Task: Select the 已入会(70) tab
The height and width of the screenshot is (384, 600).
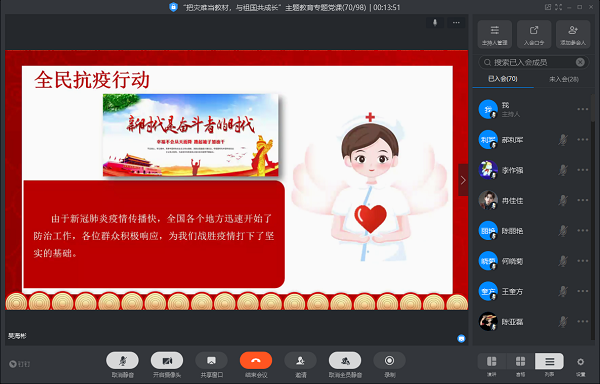Action: pyautogui.click(x=503, y=79)
